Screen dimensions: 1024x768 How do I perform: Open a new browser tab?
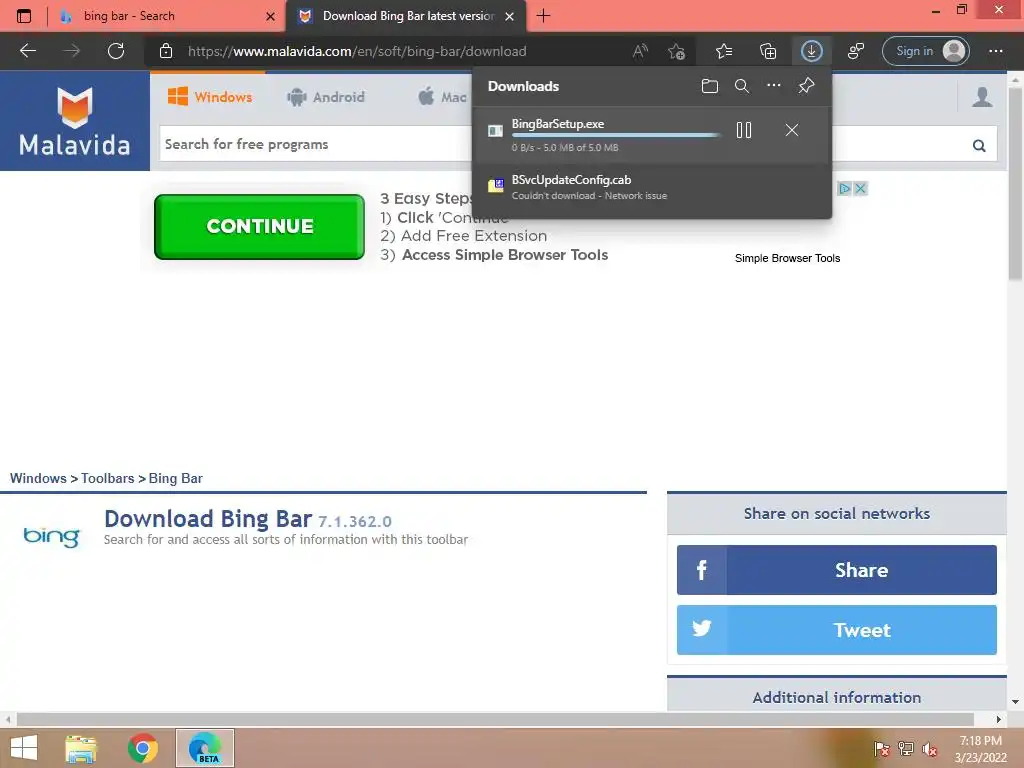[x=543, y=16]
